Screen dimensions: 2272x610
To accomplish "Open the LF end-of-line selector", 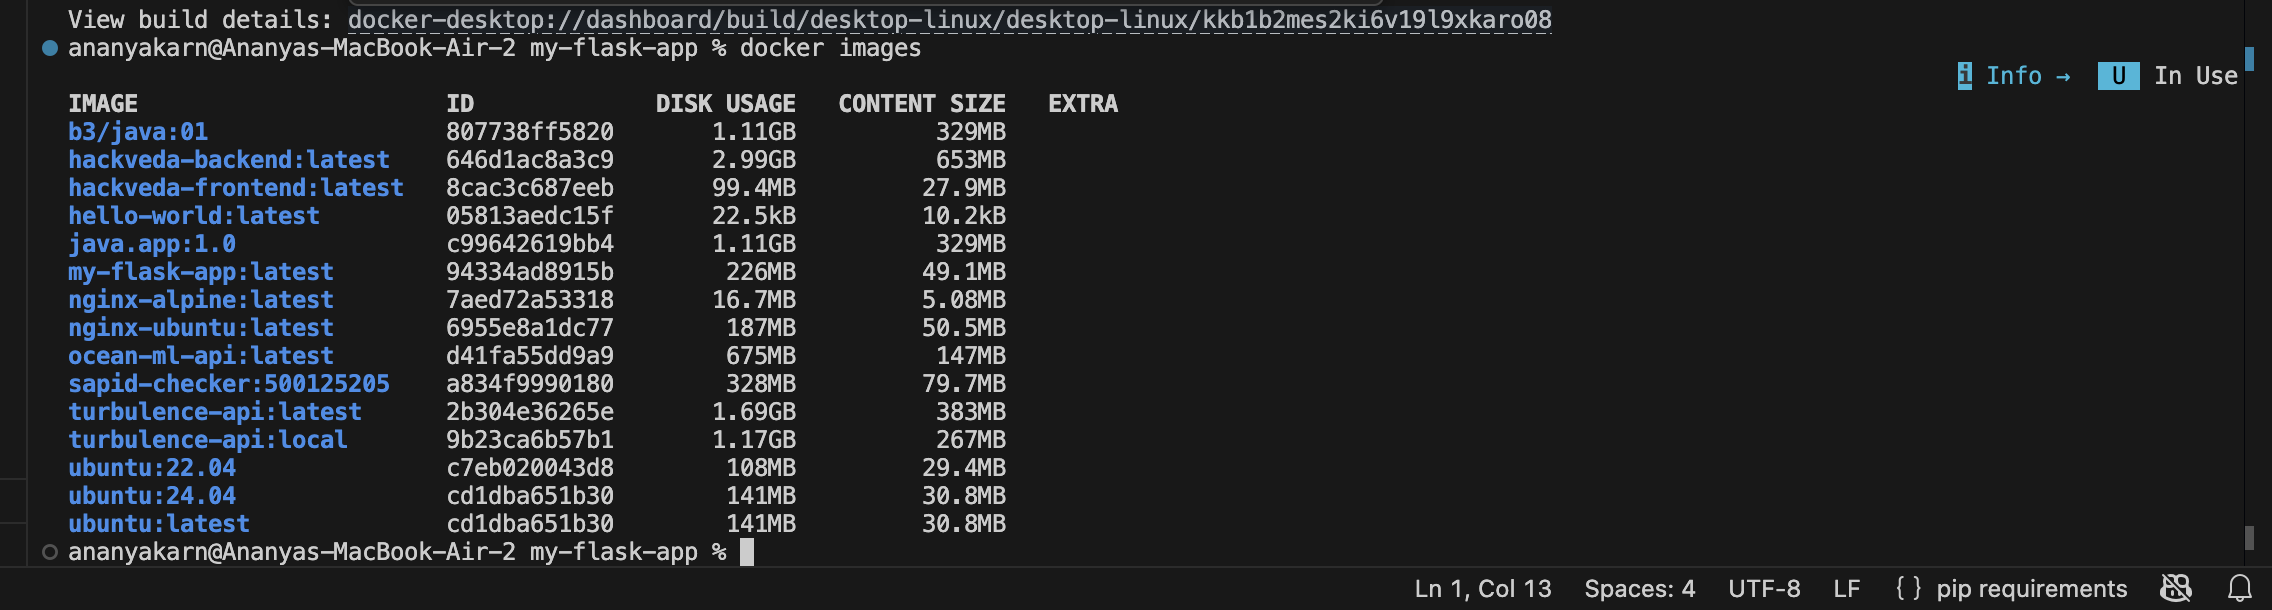I will click(x=1846, y=588).
